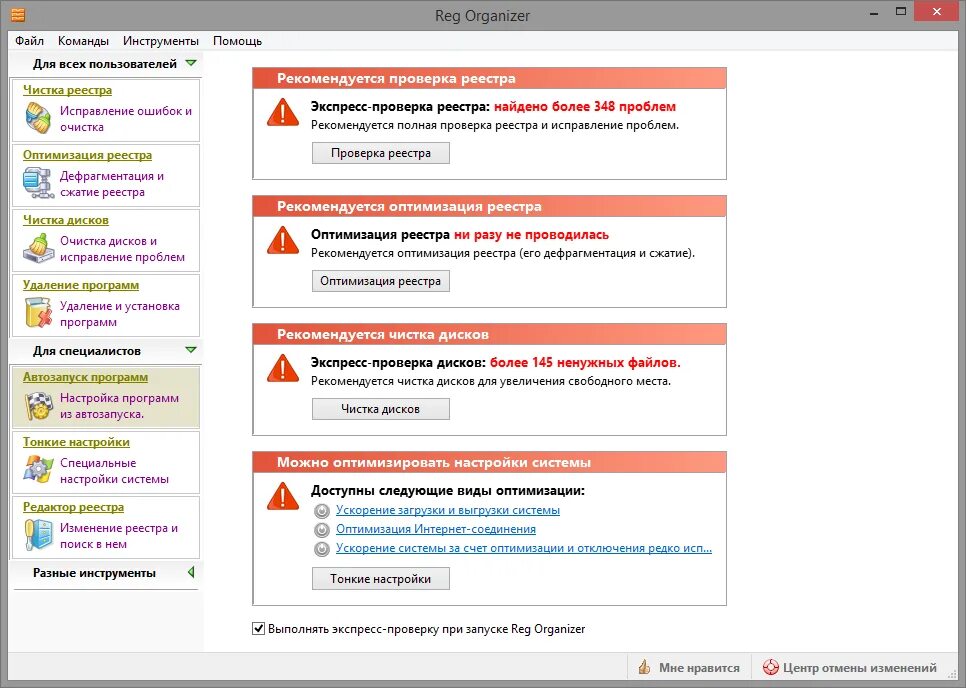The image size is (966, 688).
Task: Click the Для специалистов header text
Action: pyautogui.click(x=87, y=350)
